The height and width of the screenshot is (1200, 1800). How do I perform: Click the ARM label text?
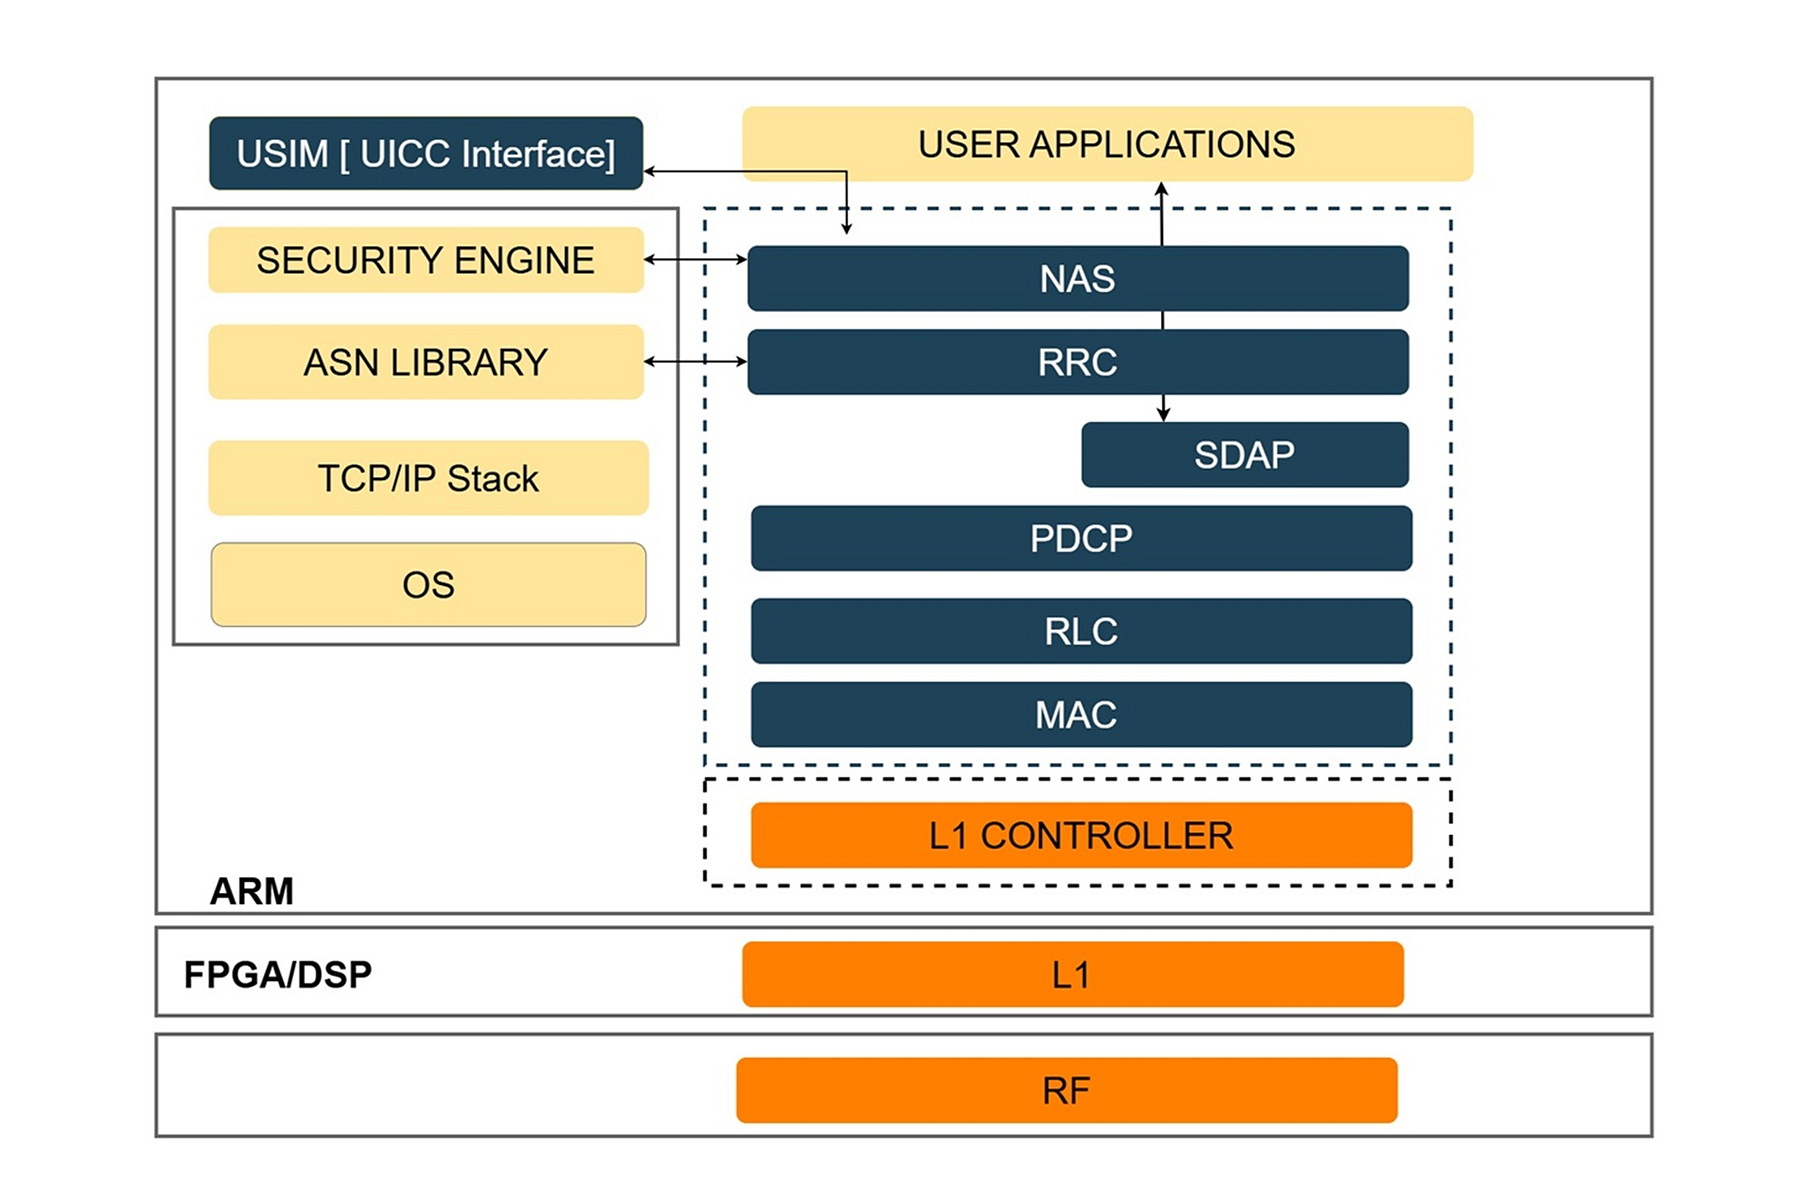[252, 891]
